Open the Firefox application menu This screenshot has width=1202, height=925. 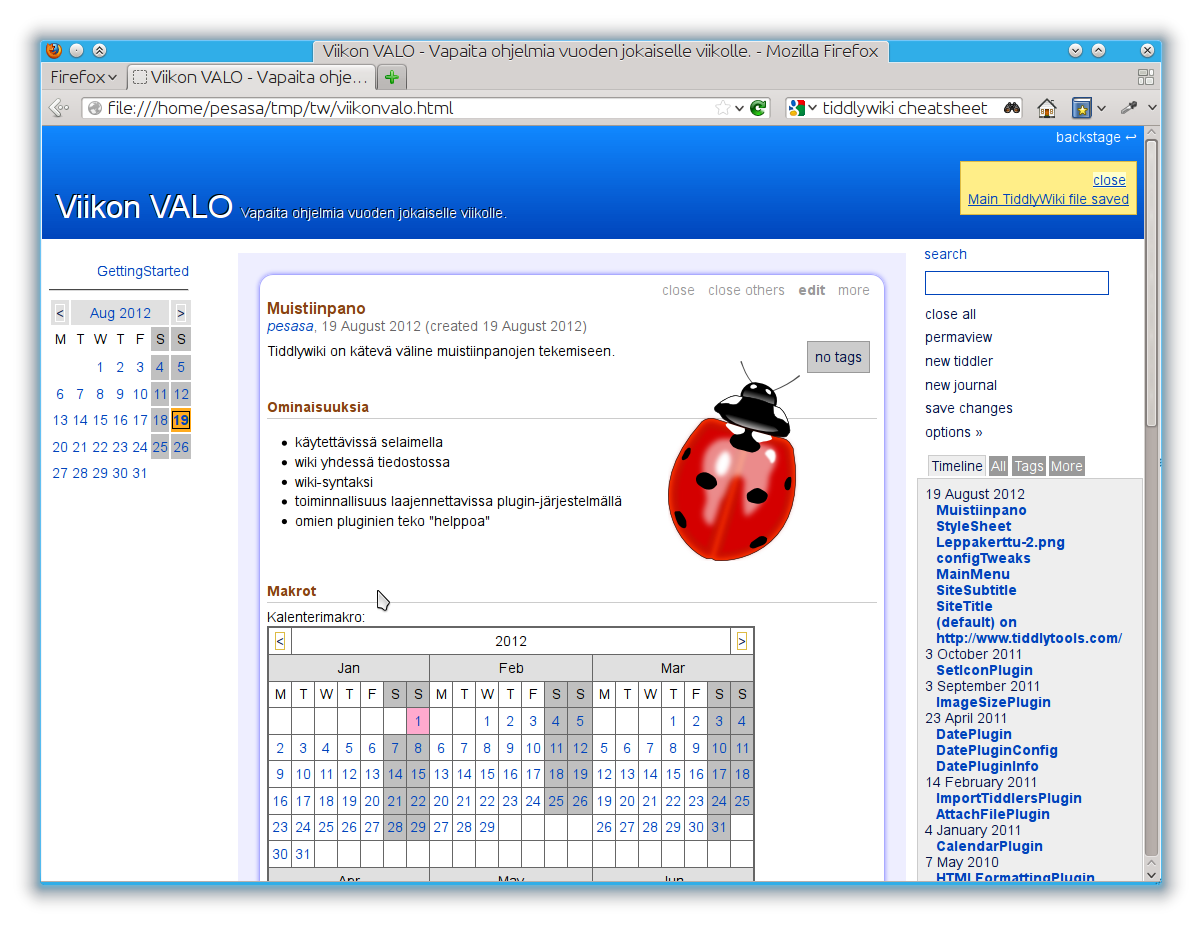click(x=84, y=77)
